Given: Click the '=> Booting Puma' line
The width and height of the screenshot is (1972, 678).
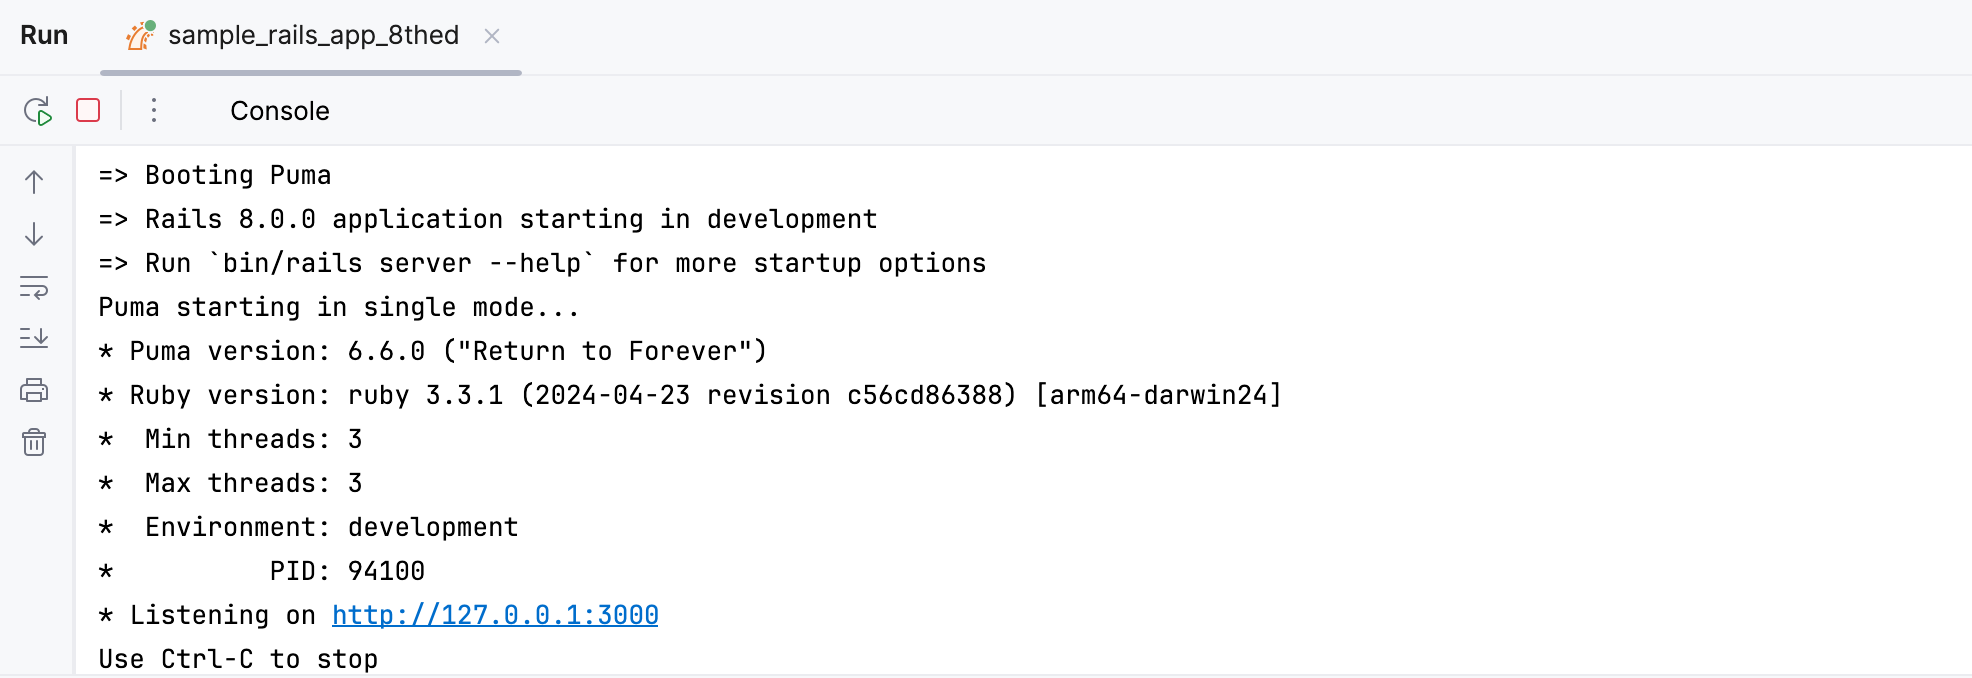Looking at the screenshot, I should (215, 175).
